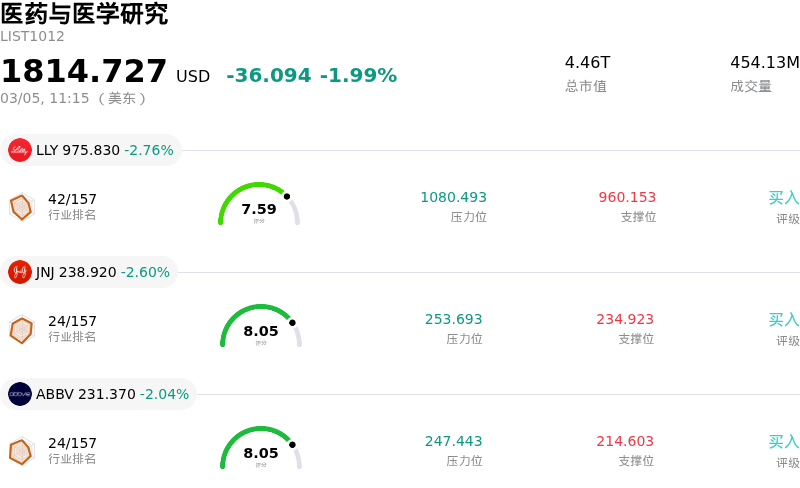800x488 pixels.
Task: Click JNJ 8.05 score gauge
Action: tap(261, 327)
